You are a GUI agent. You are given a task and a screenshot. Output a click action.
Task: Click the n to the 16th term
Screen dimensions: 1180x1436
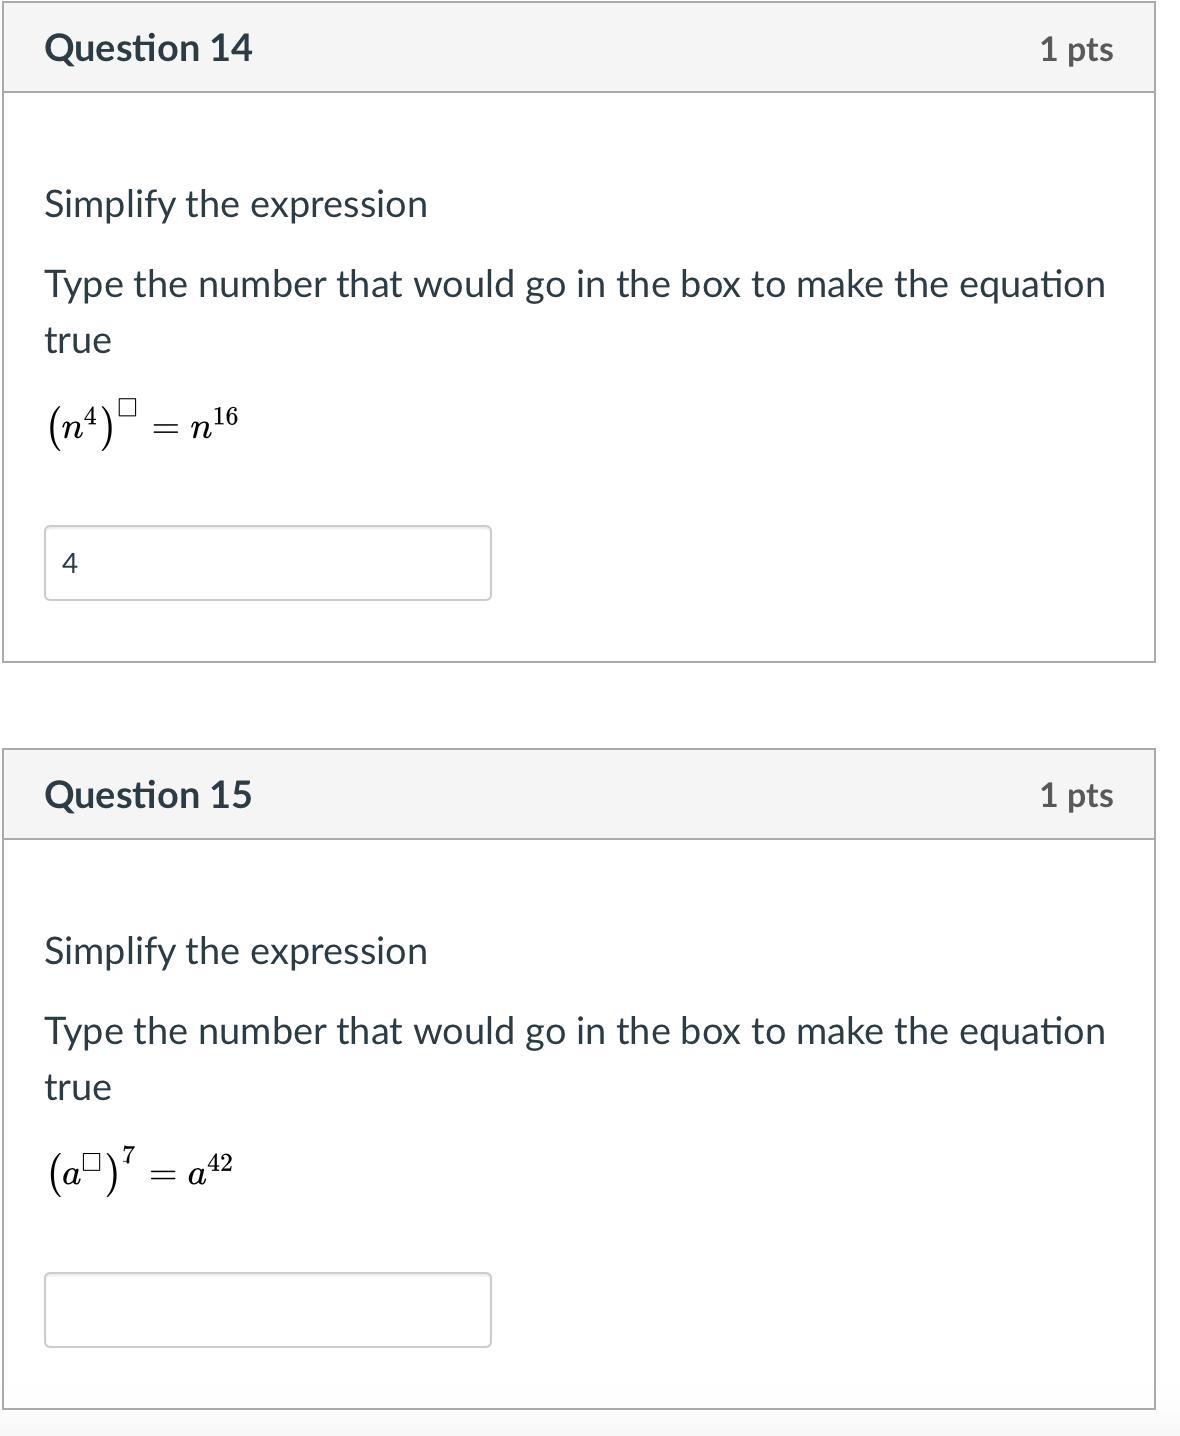point(213,424)
